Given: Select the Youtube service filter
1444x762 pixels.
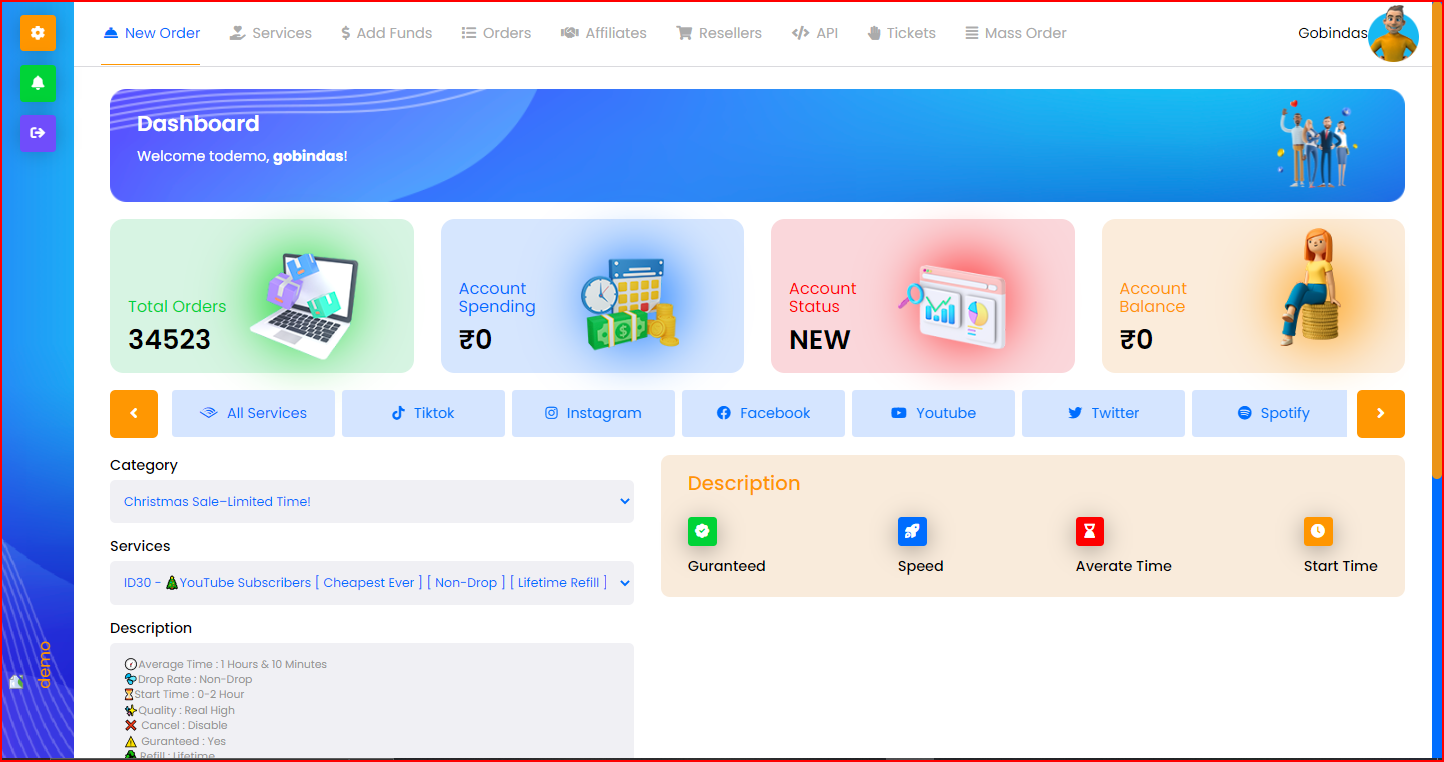Looking at the screenshot, I should pyautogui.click(x=933, y=414).
